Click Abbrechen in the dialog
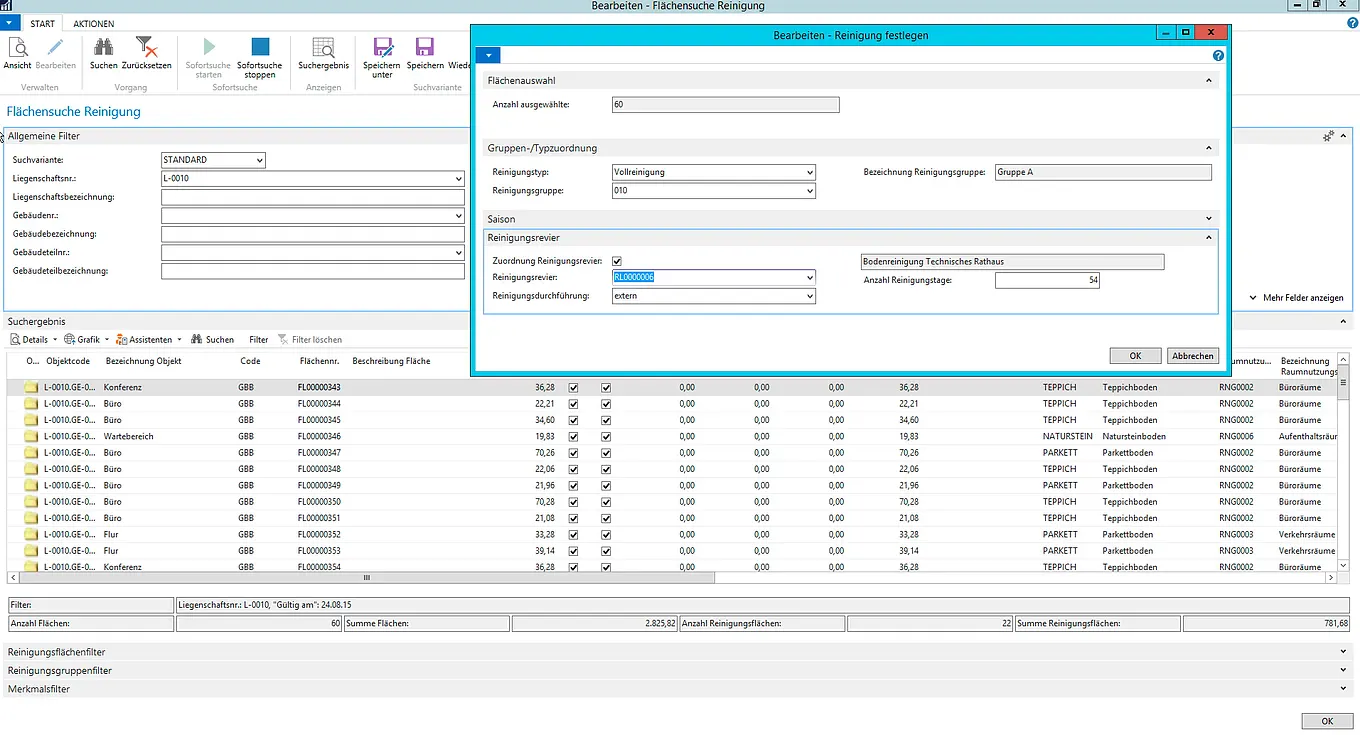The height and width of the screenshot is (735, 1360). click(x=1192, y=356)
